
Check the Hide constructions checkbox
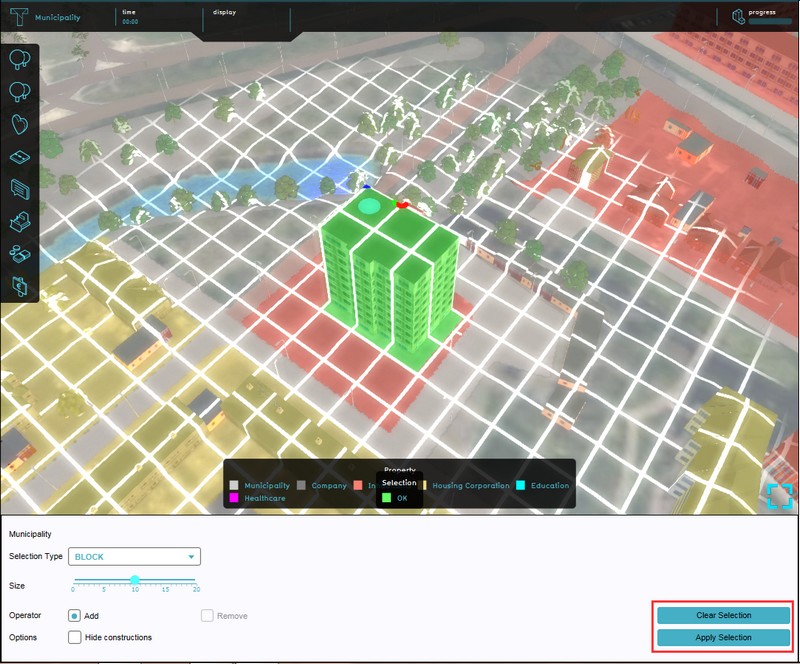(x=75, y=637)
